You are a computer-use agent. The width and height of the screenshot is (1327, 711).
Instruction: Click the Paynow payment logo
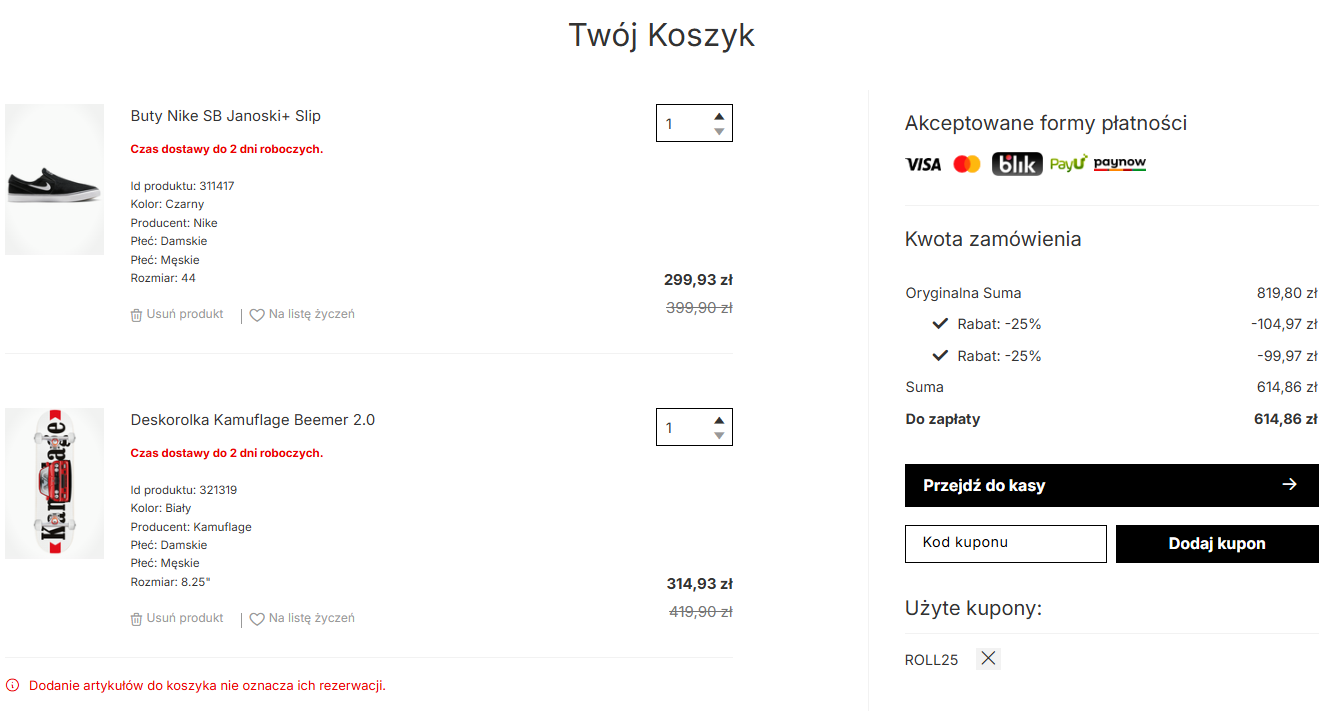coord(1120,163)
